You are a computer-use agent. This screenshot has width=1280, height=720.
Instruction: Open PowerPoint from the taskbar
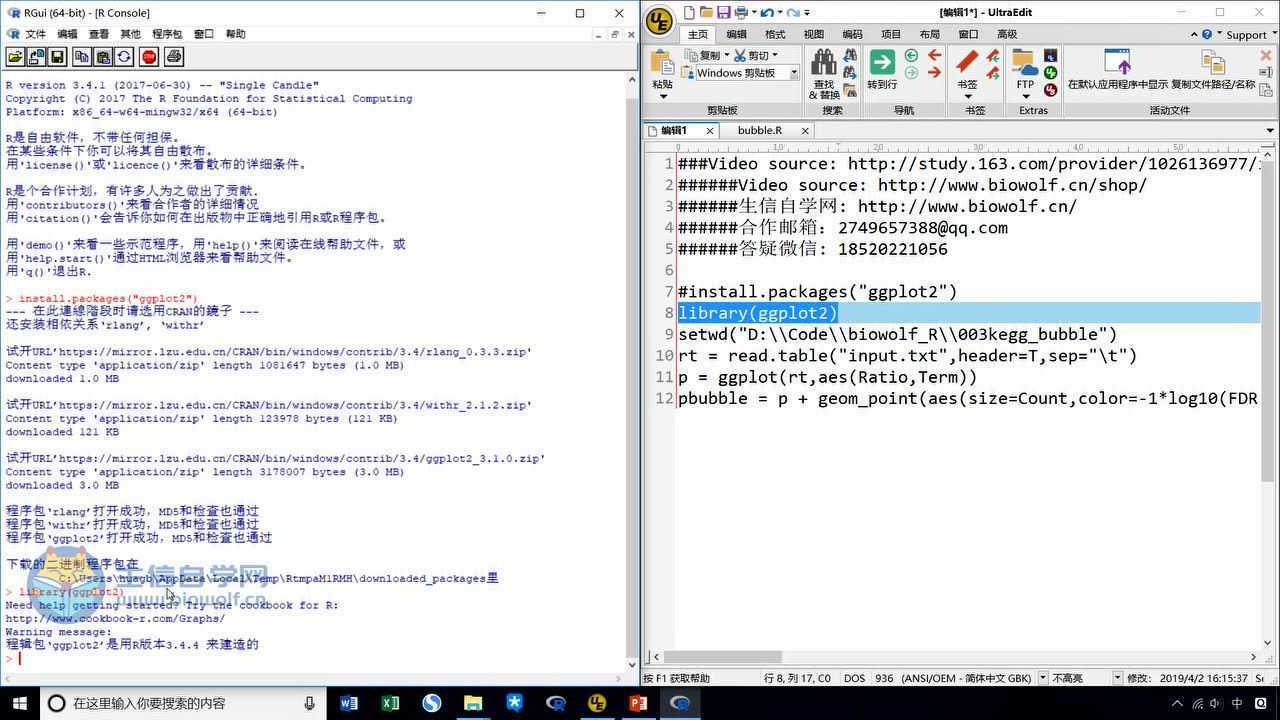[637, 703]
